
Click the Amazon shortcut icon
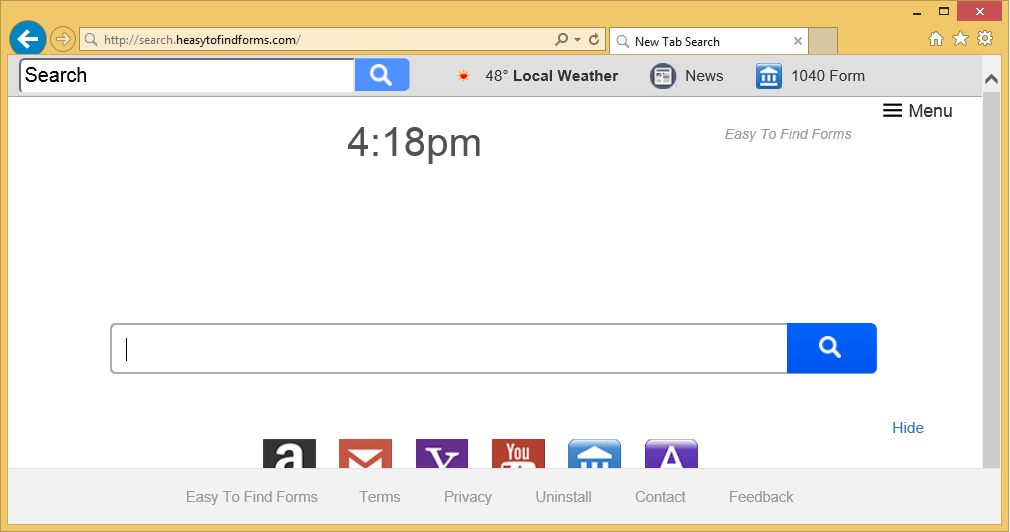coord(289,454)
